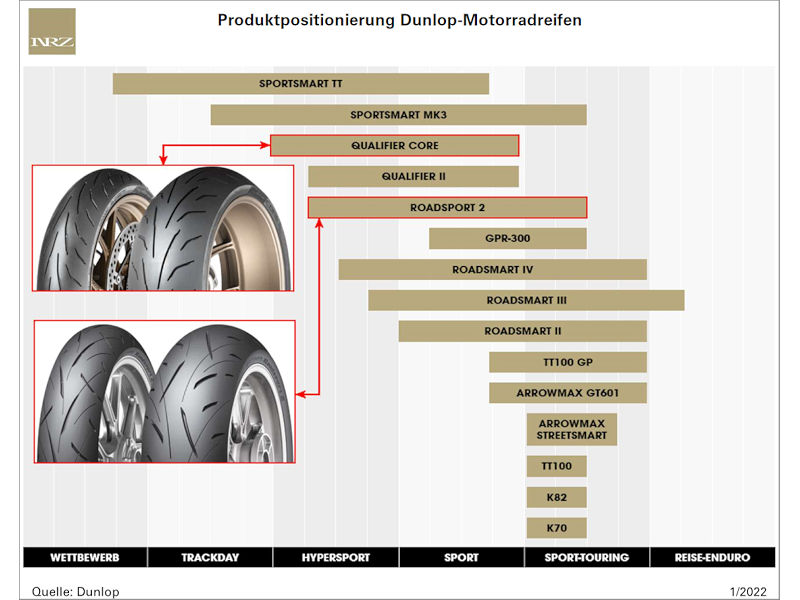Select the SPORTSMART MK3 bar
This screenshot has height=600, width=800.
(x=398, y=115)
